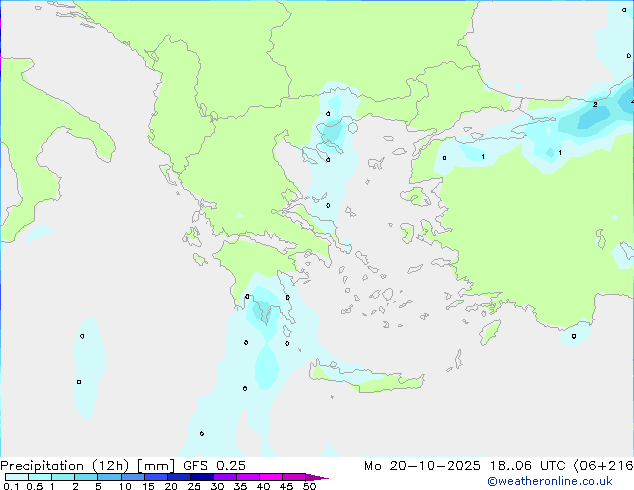The image size is (634, 490).
Task: Click the 25–30 mm navy legend swatch
Action: tap(201, 477)
